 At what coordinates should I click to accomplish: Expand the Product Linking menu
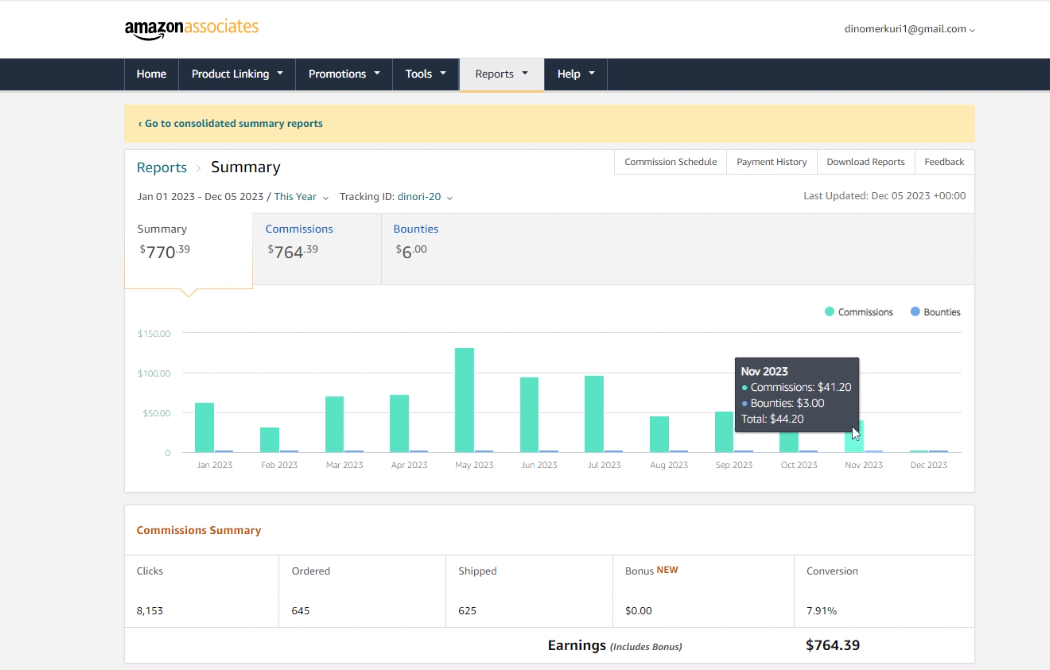(237, 74)
